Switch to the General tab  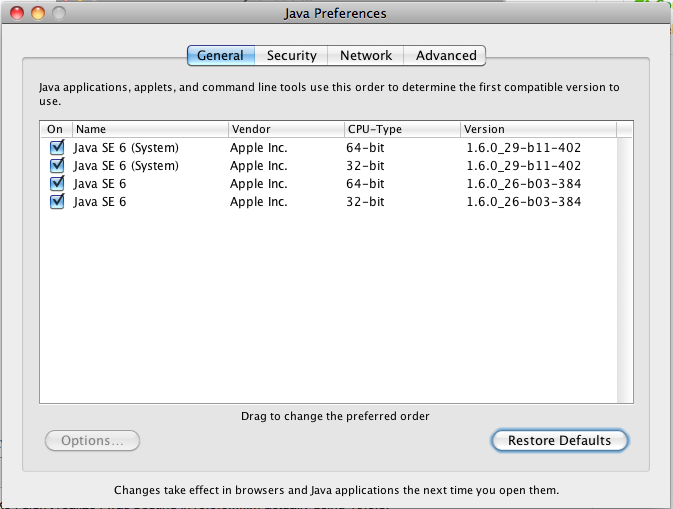(221, 55)
